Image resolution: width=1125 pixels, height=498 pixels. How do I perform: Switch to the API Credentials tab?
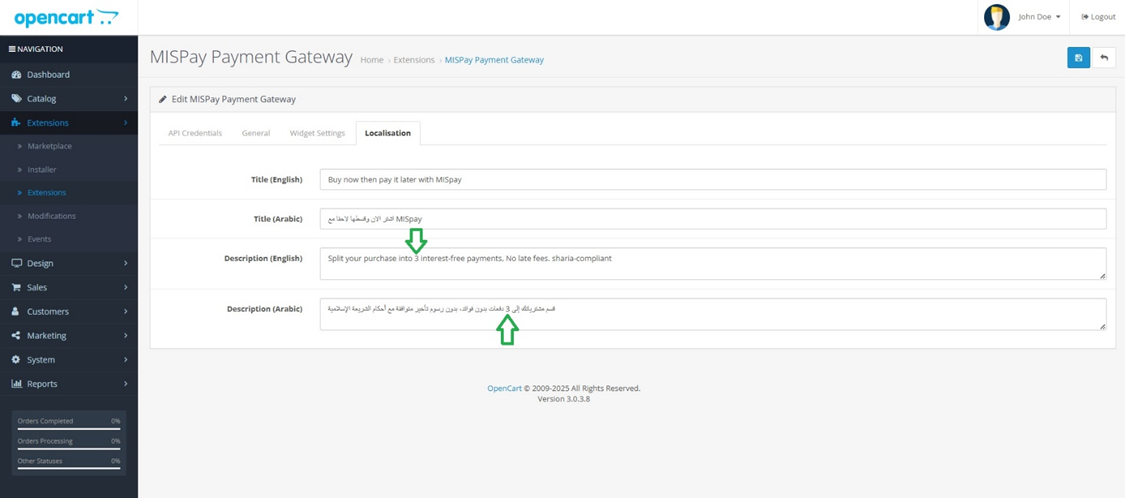point(194,133)
